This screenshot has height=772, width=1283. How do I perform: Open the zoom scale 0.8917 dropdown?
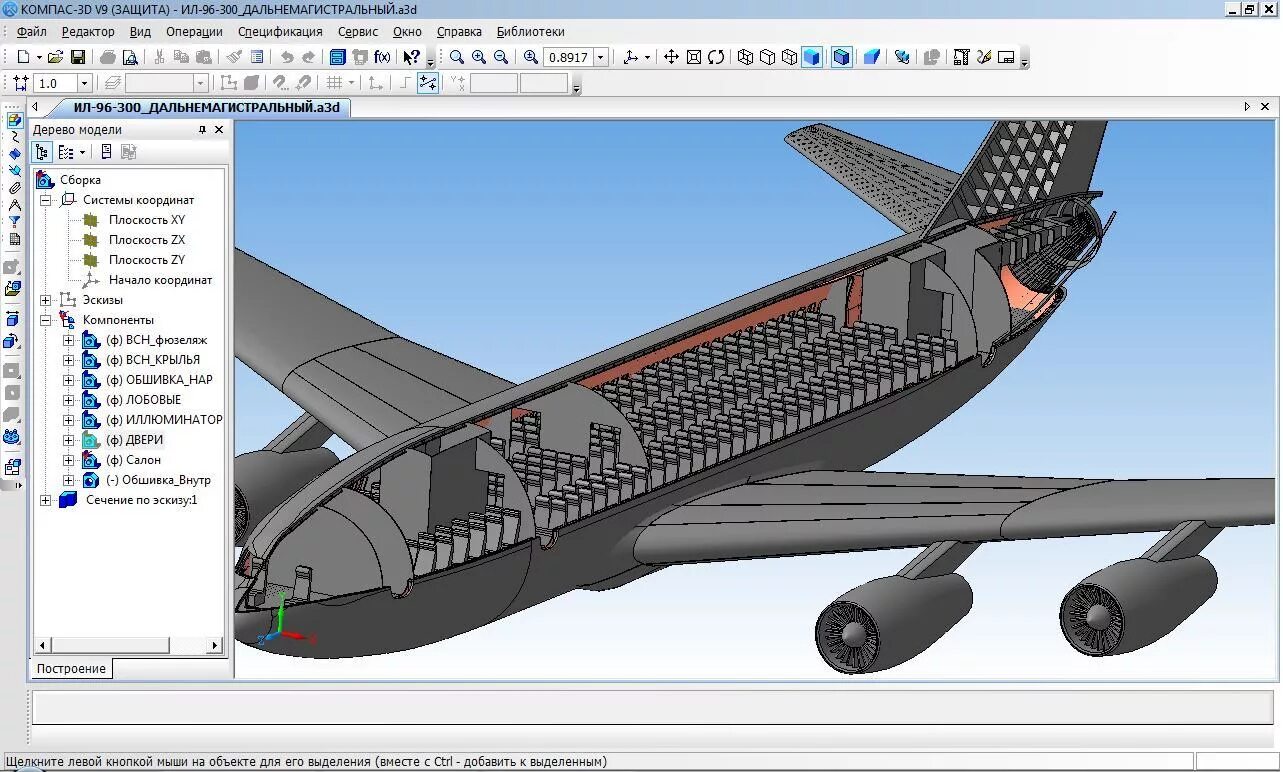(601, 57)
